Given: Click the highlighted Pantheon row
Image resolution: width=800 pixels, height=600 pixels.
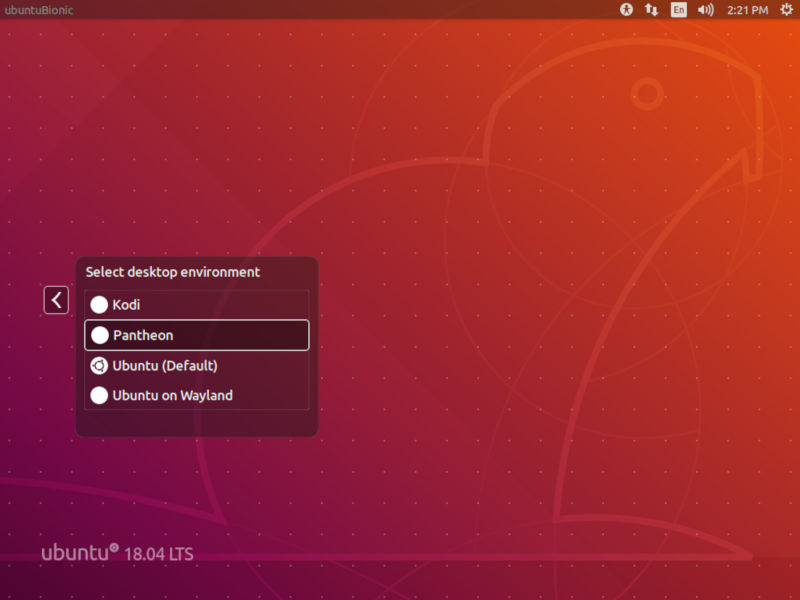Looking at the screenshot, I should [x=195, y=335].
